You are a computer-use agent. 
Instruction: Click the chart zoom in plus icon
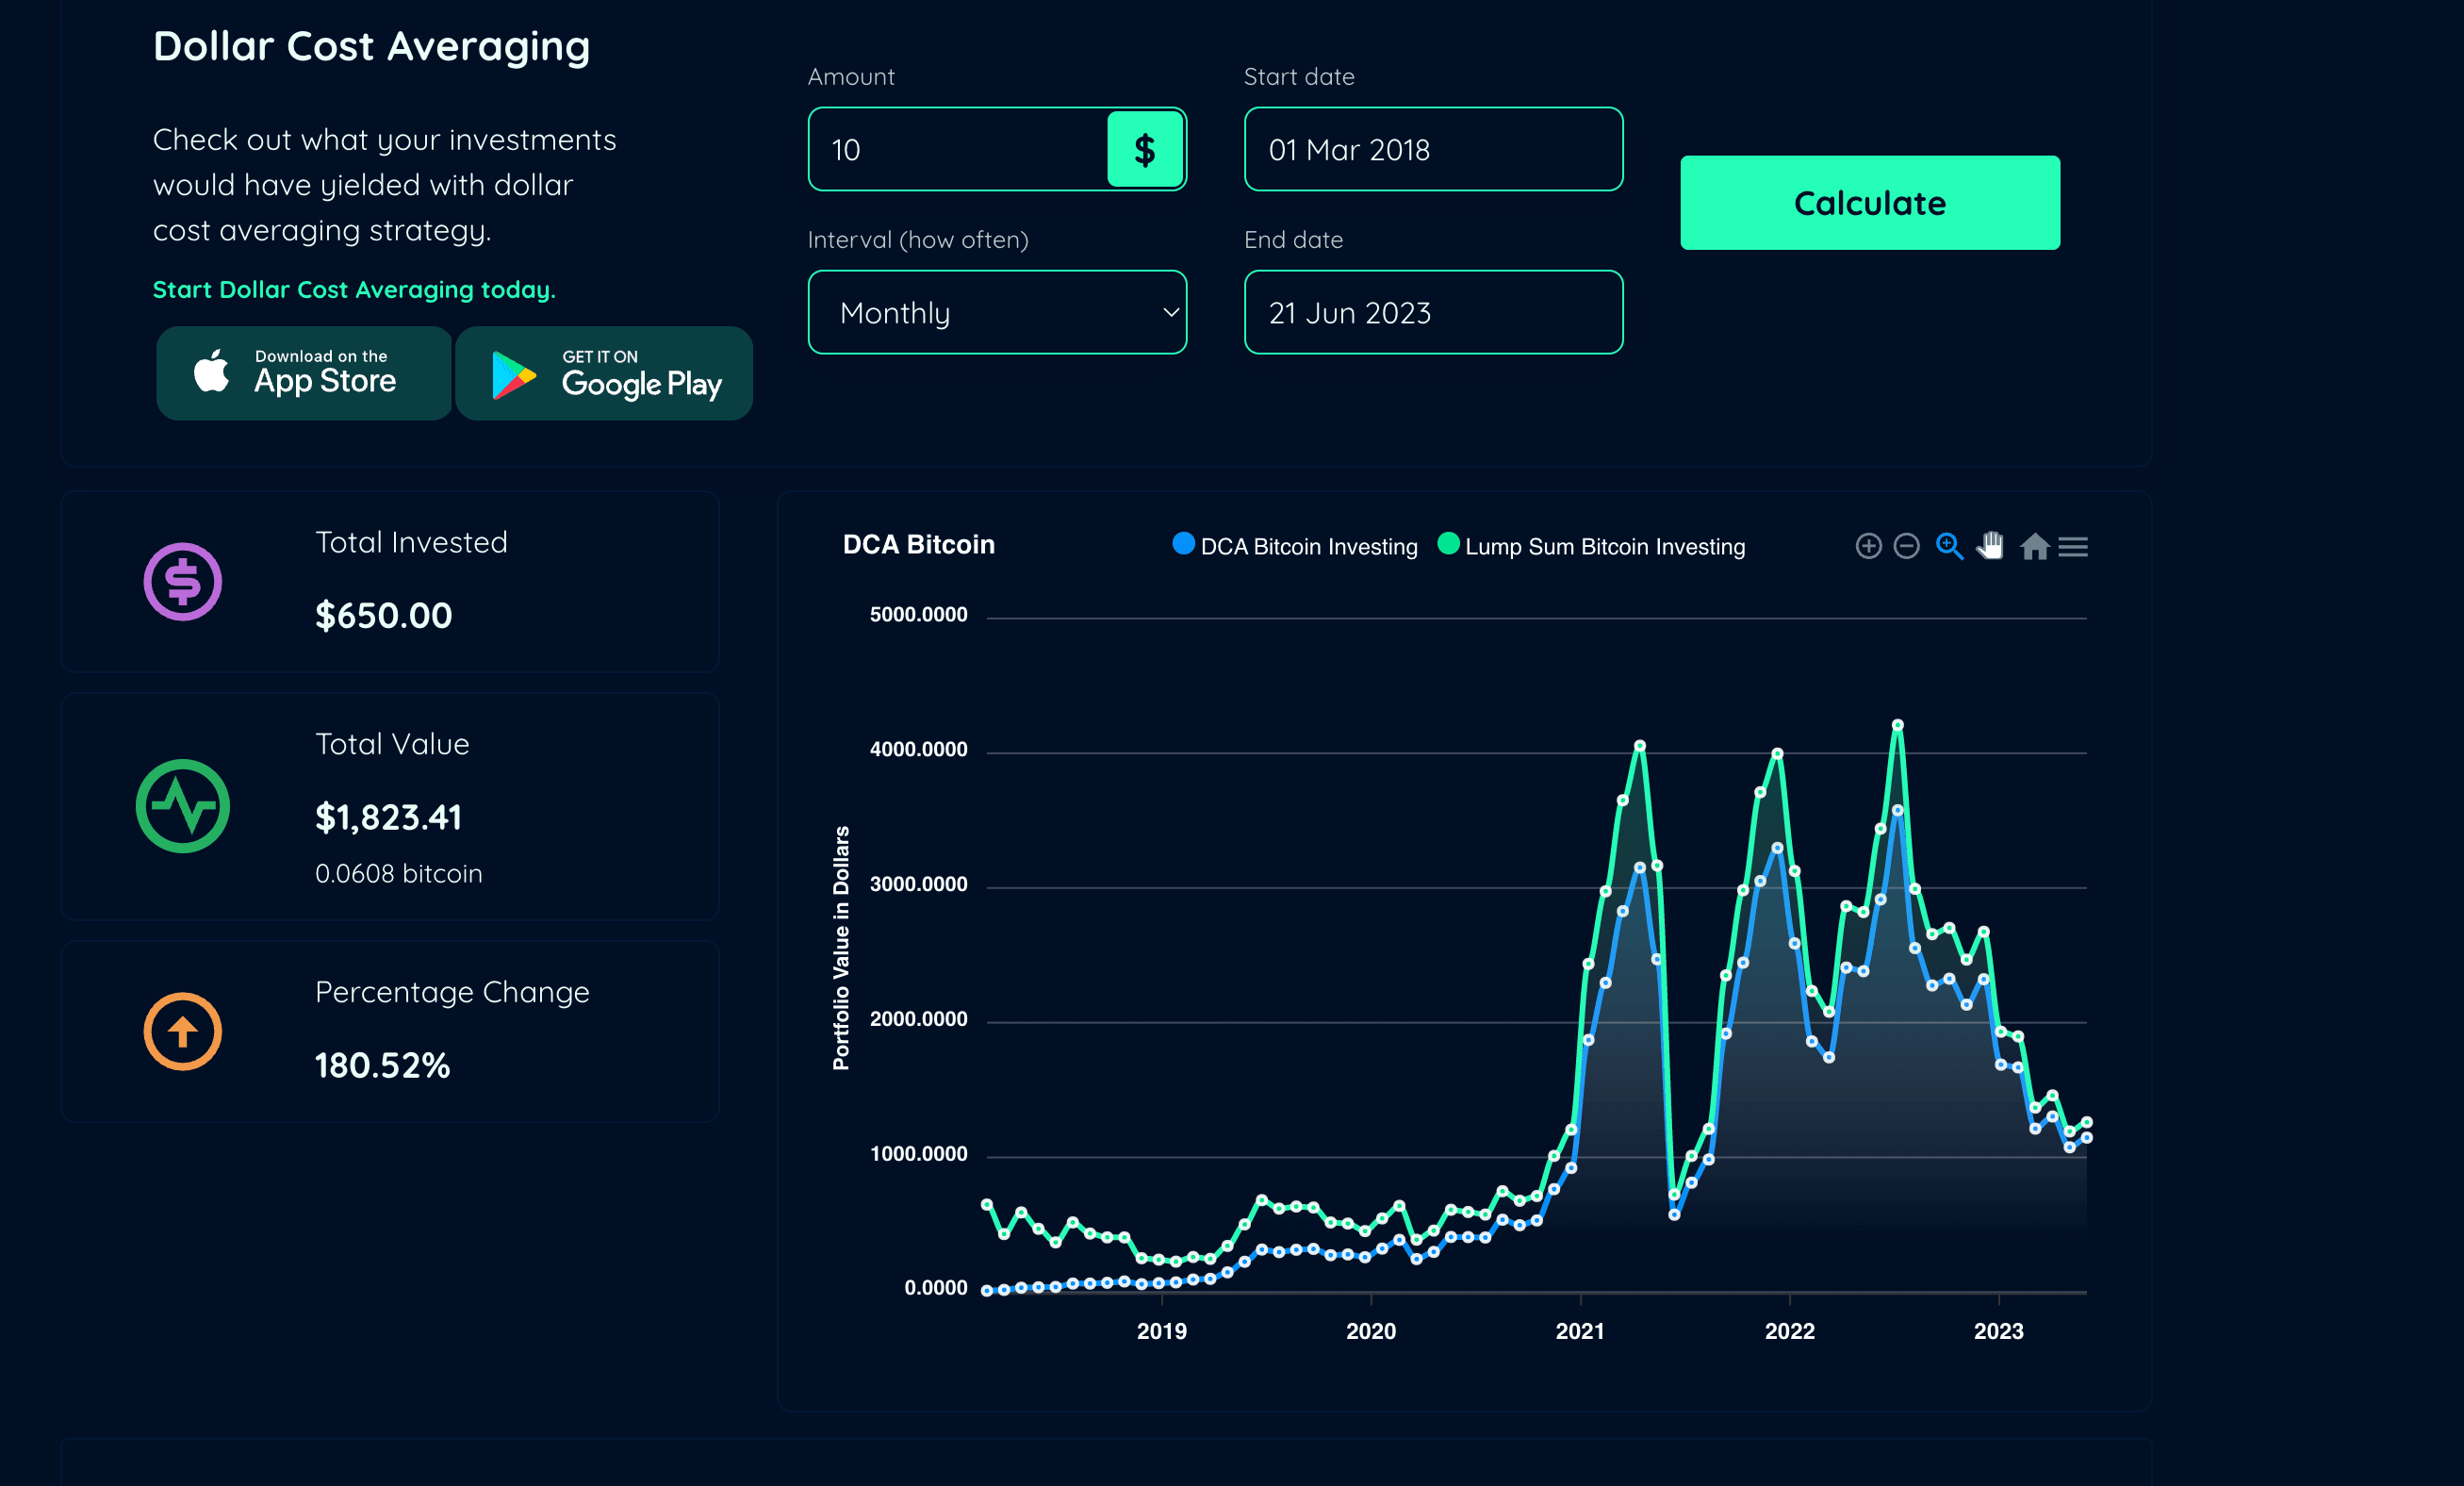[x=1868, y=546]
